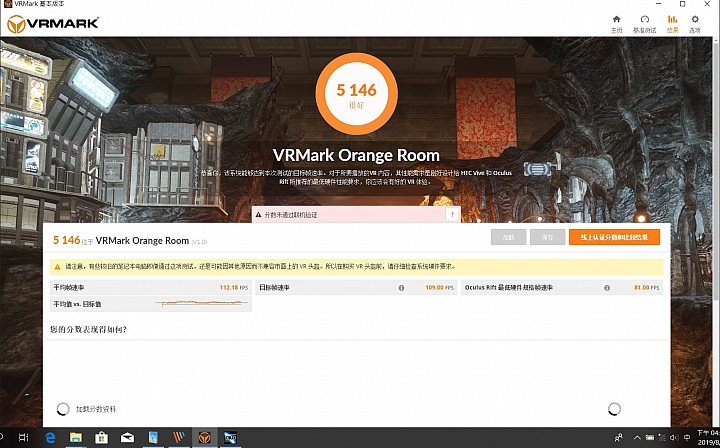Click the '5 146' score in the results panel header
The image size is (720, 448).
pyautogui.click(x=67, y=241)
